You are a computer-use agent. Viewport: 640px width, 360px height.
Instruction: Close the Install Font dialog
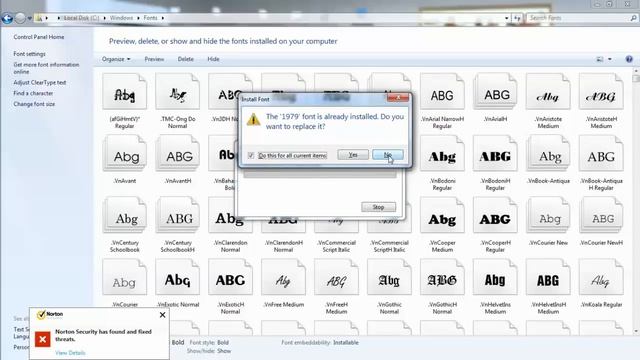[398, 98]
